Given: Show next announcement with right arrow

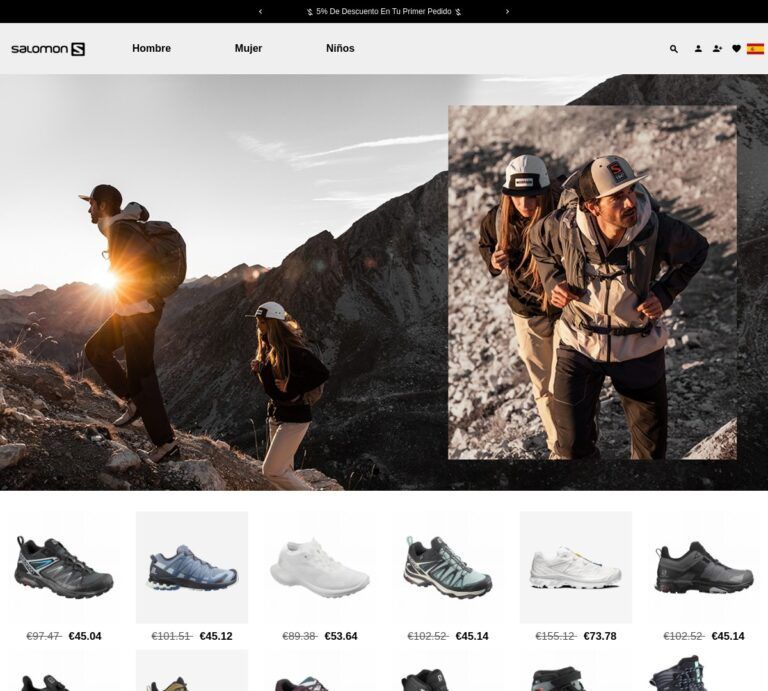Looking at the screenshot, I should 507,11.
